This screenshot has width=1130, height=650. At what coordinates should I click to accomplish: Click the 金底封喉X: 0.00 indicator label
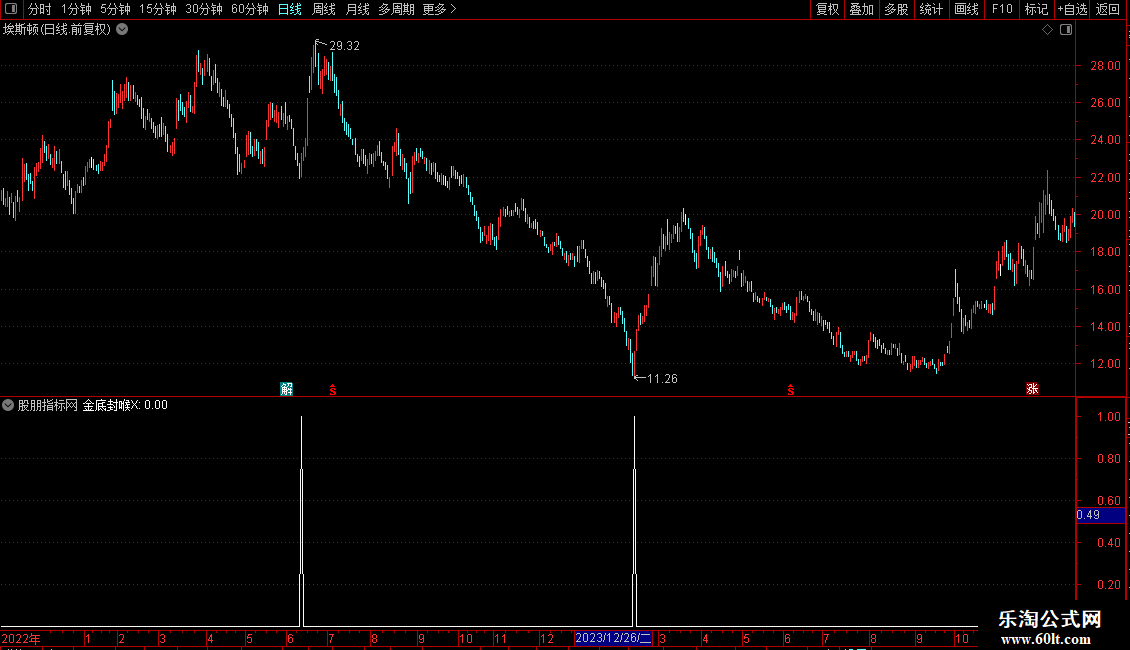click(125, 405)
